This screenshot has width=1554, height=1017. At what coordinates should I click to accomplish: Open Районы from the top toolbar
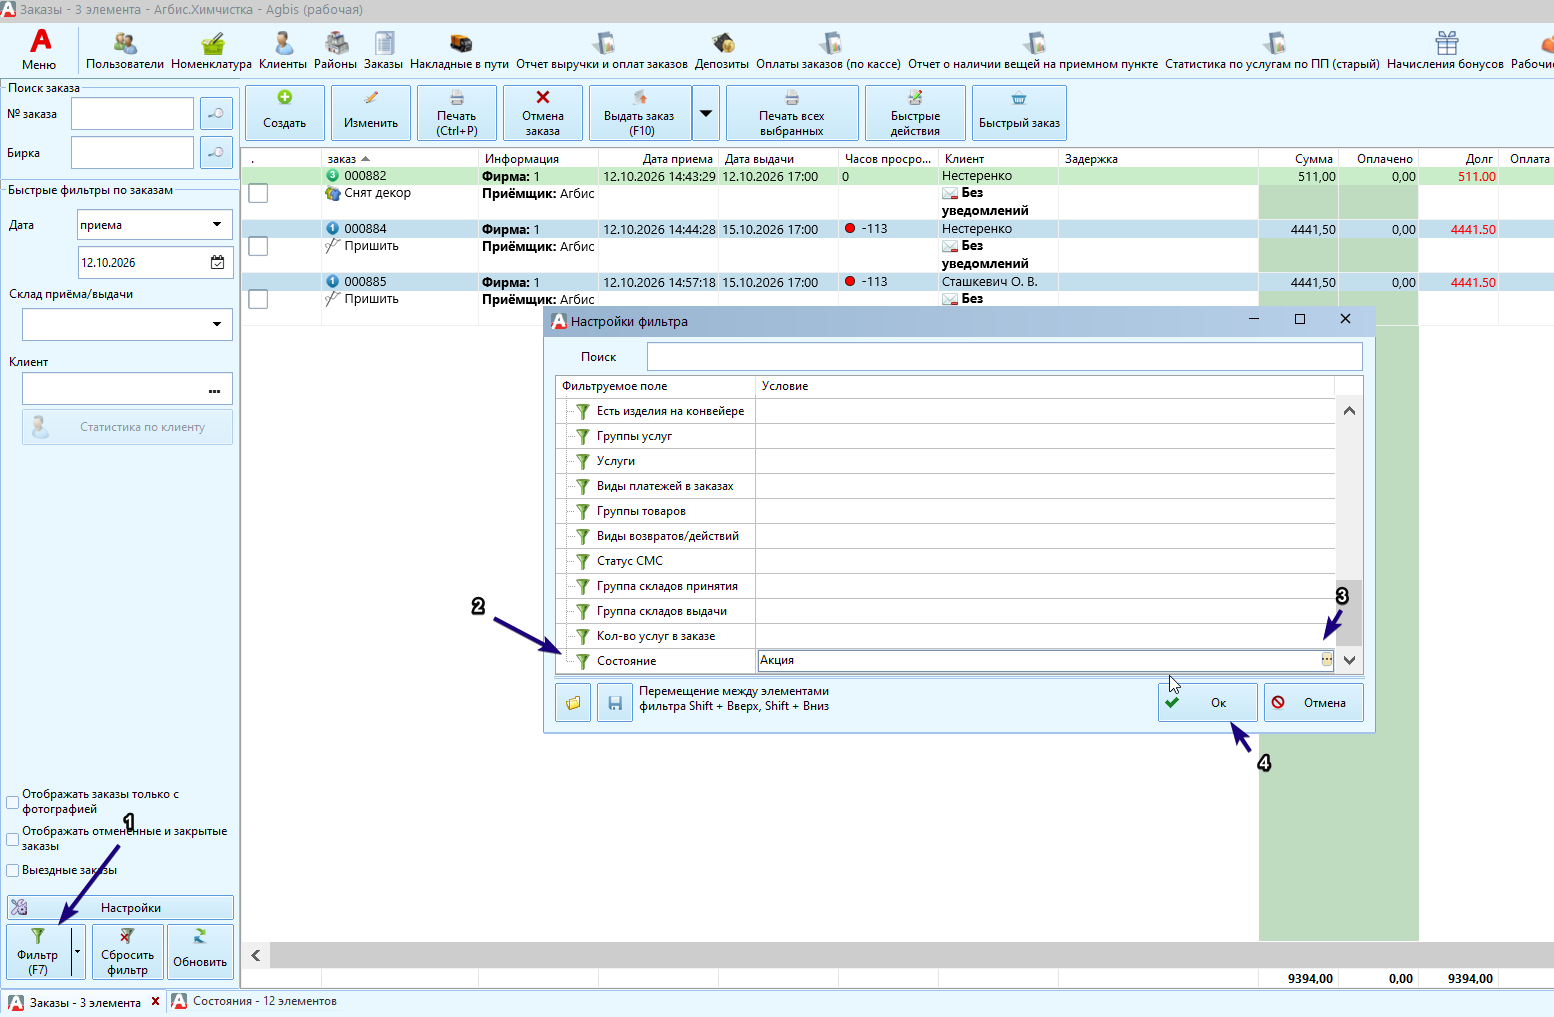[x=336, y=49]
